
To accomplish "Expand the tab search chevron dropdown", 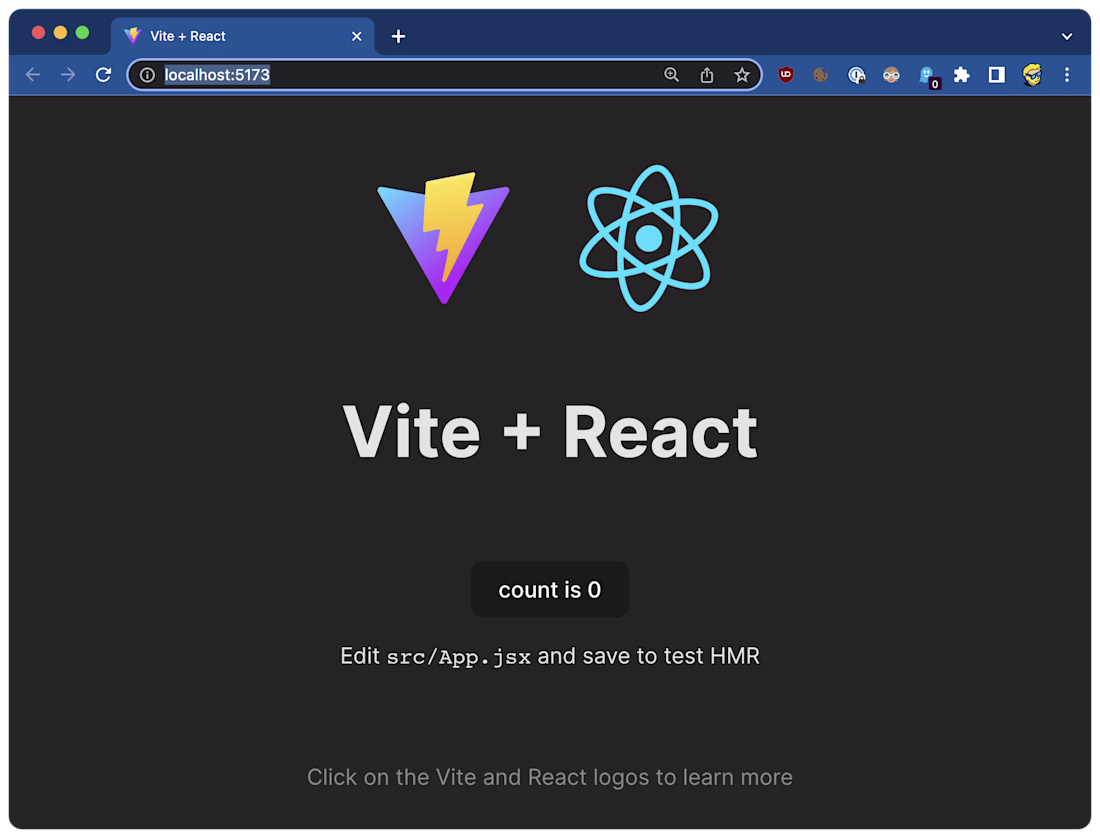I will click(1066, 36).
